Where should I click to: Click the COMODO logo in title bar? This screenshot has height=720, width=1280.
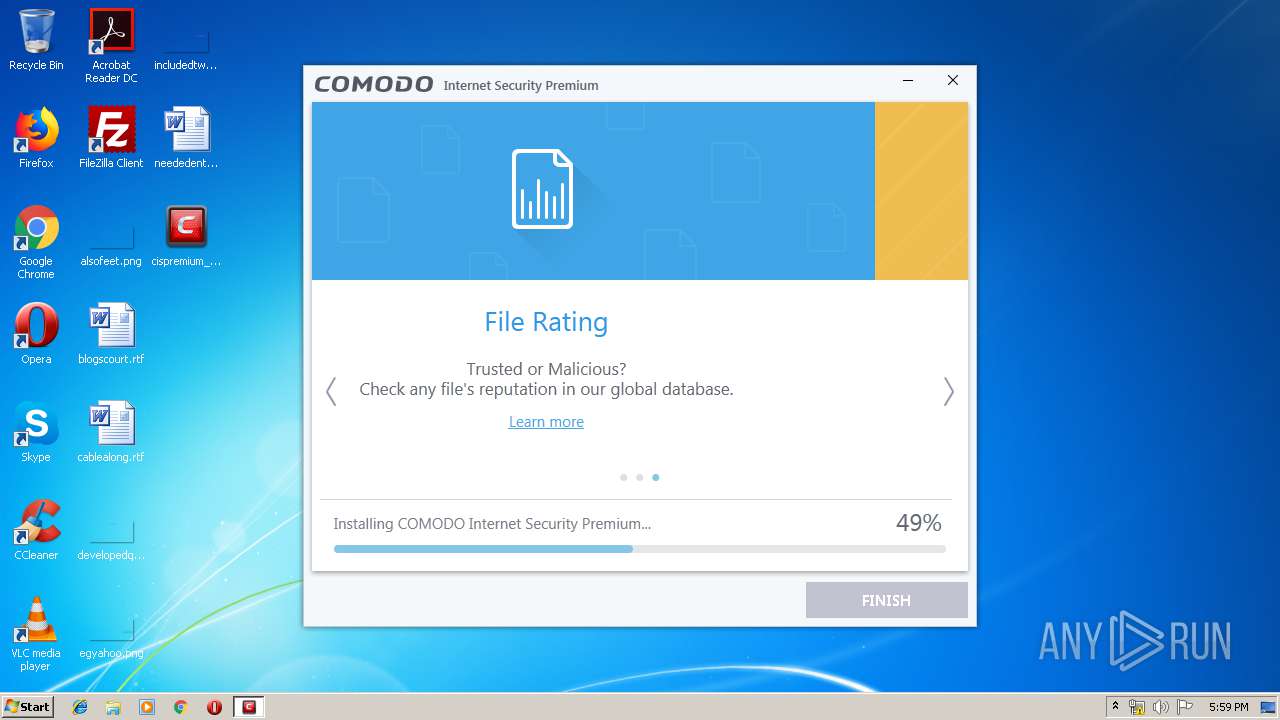(374, 84)
